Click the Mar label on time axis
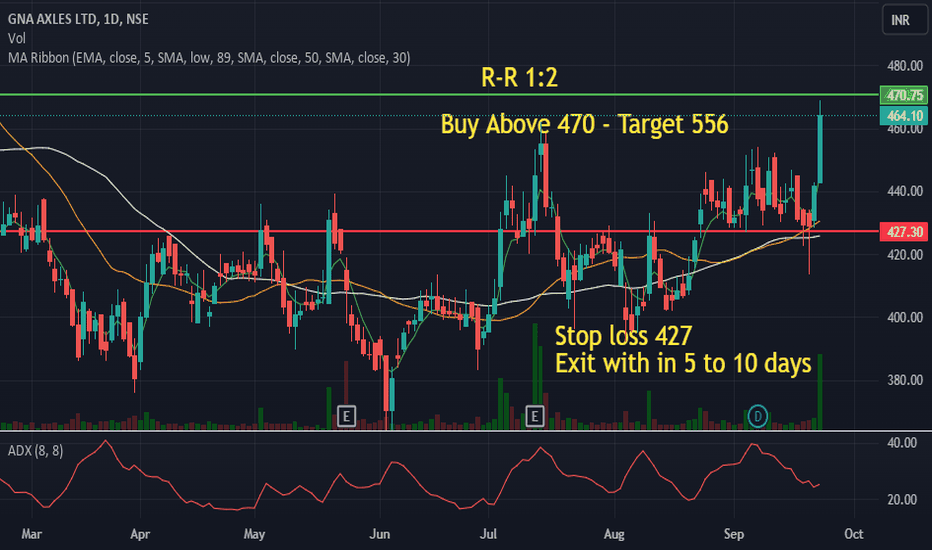 tap(32, 534)
